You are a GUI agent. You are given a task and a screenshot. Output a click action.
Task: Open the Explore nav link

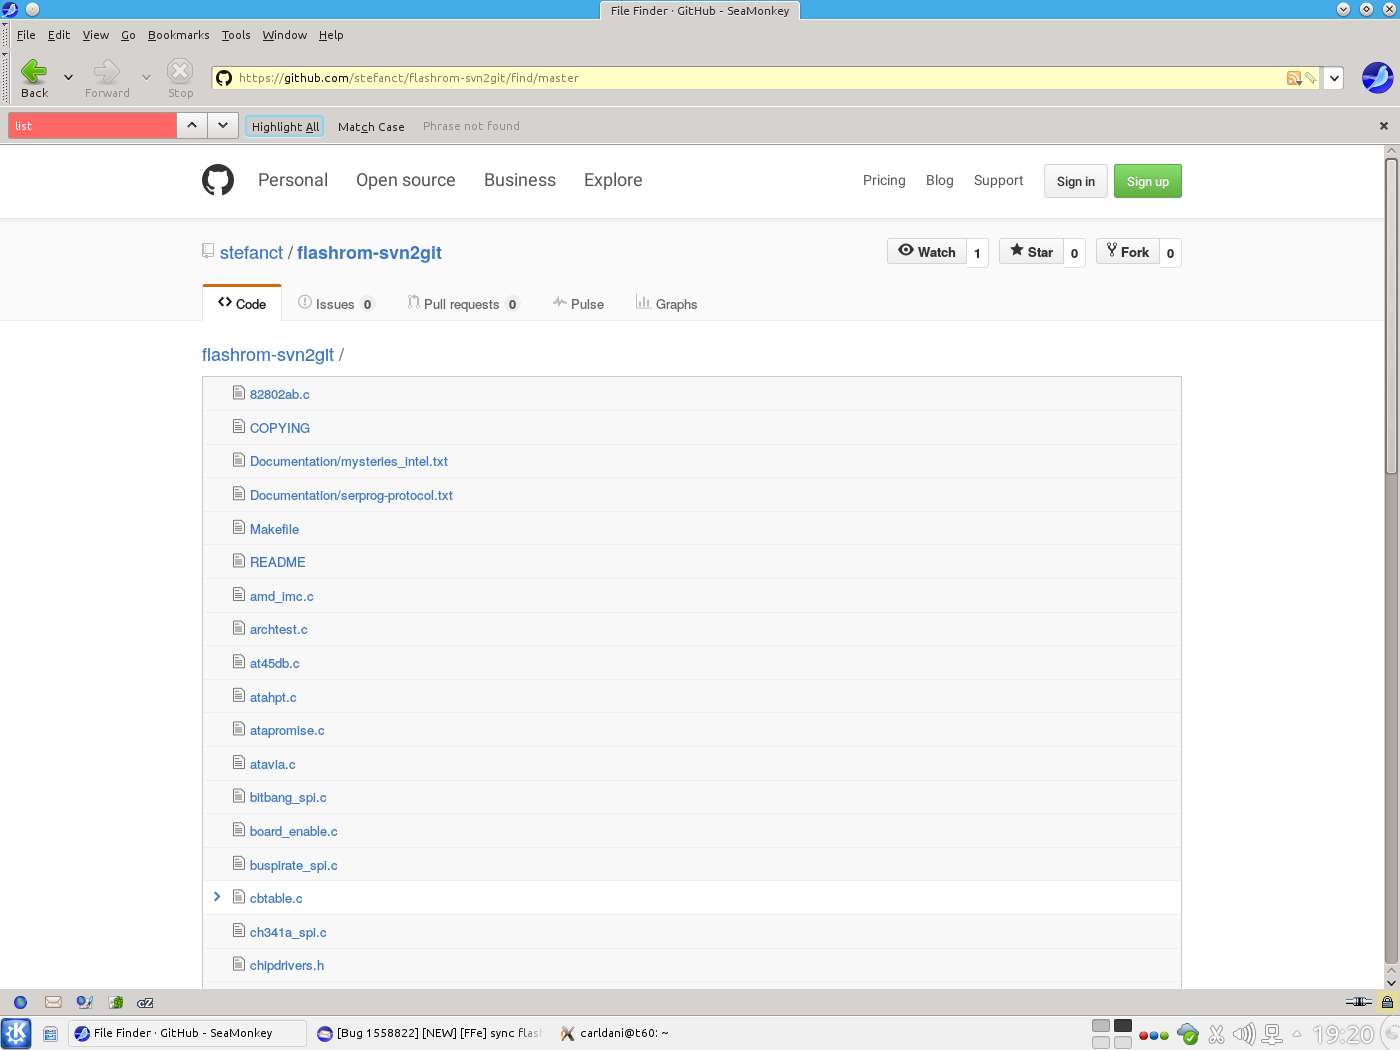[613, 180]
